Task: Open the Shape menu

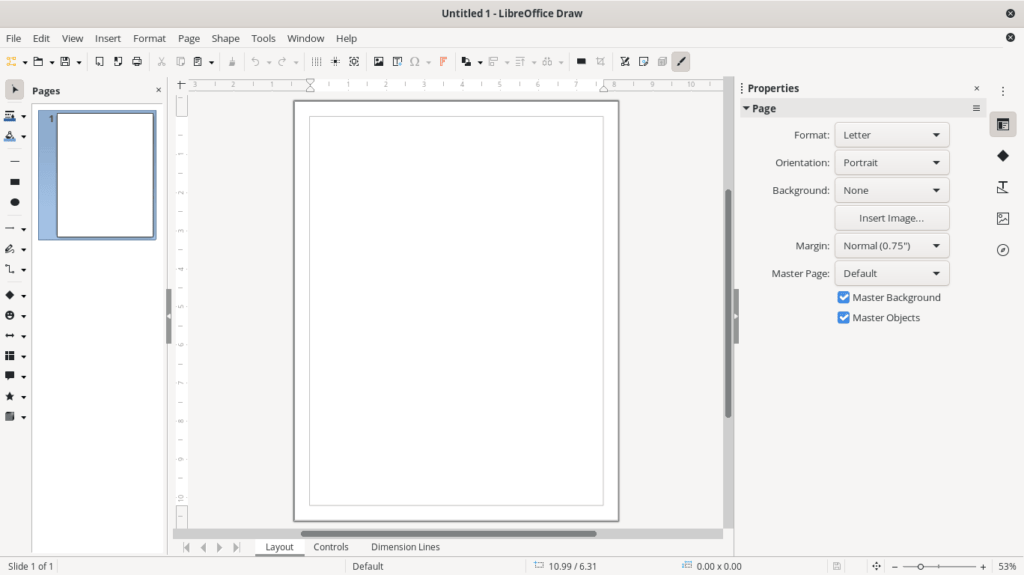Action: tap(225, 38)
